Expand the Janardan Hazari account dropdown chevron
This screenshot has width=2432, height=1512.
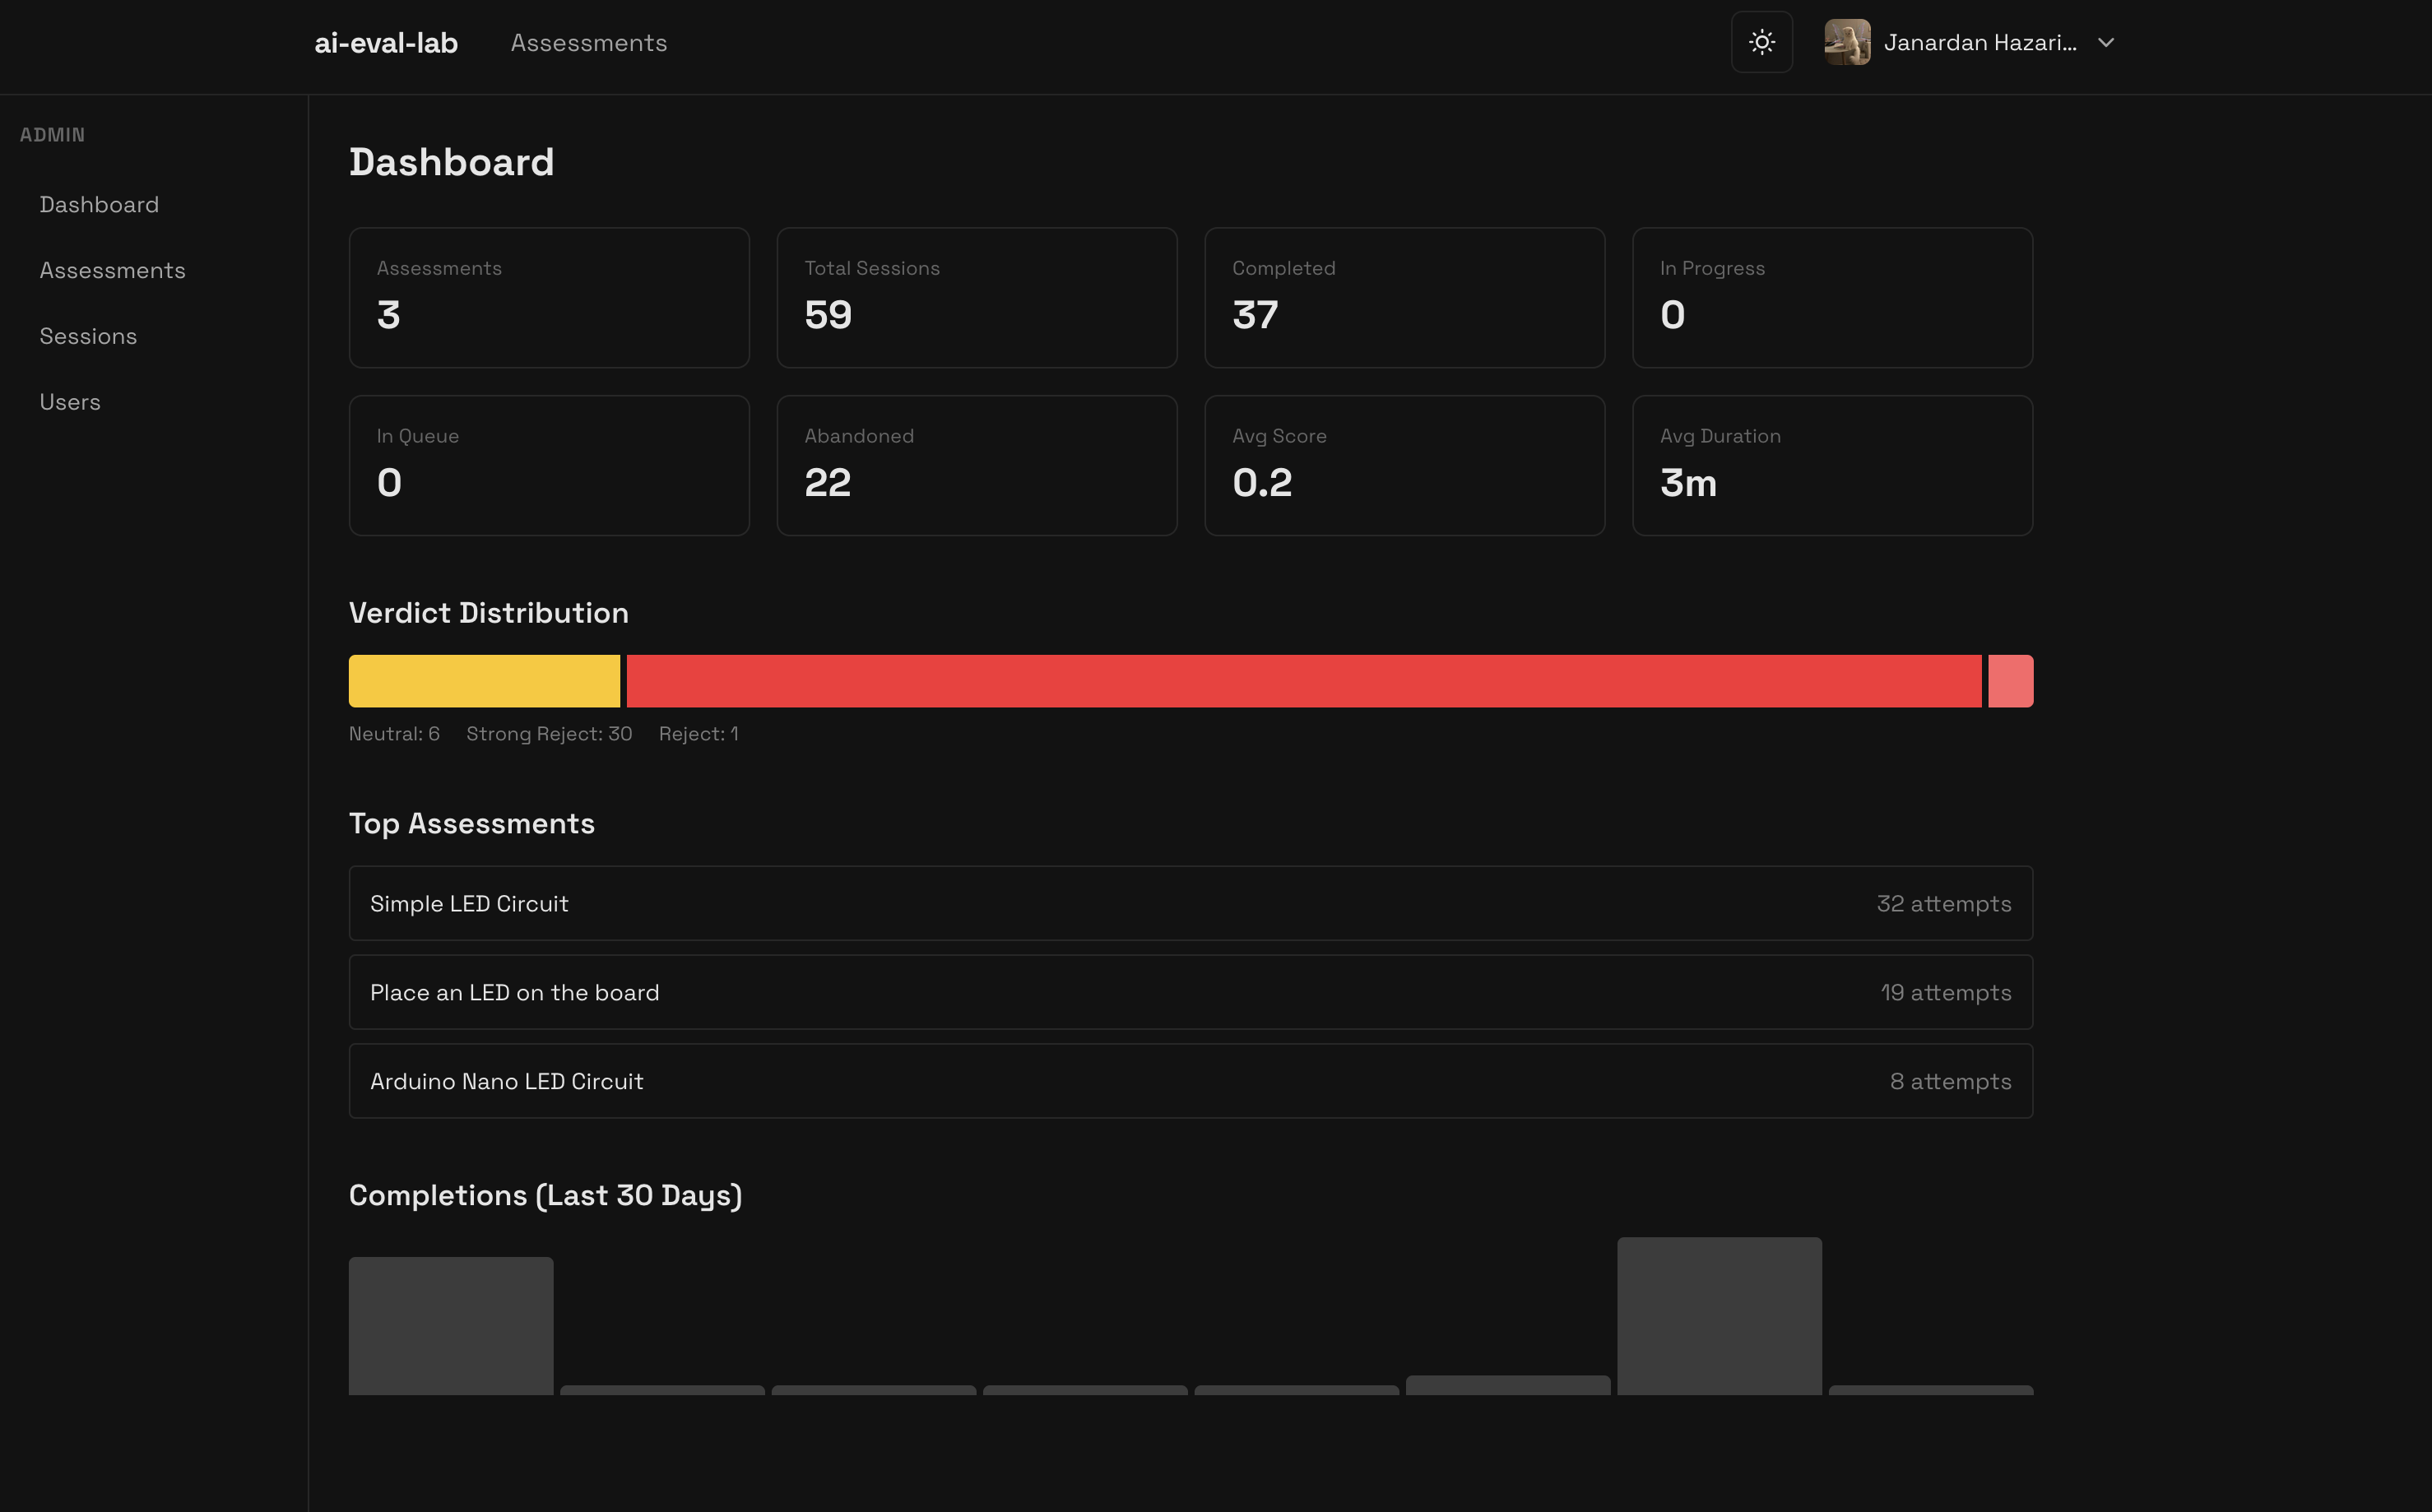2105,43
